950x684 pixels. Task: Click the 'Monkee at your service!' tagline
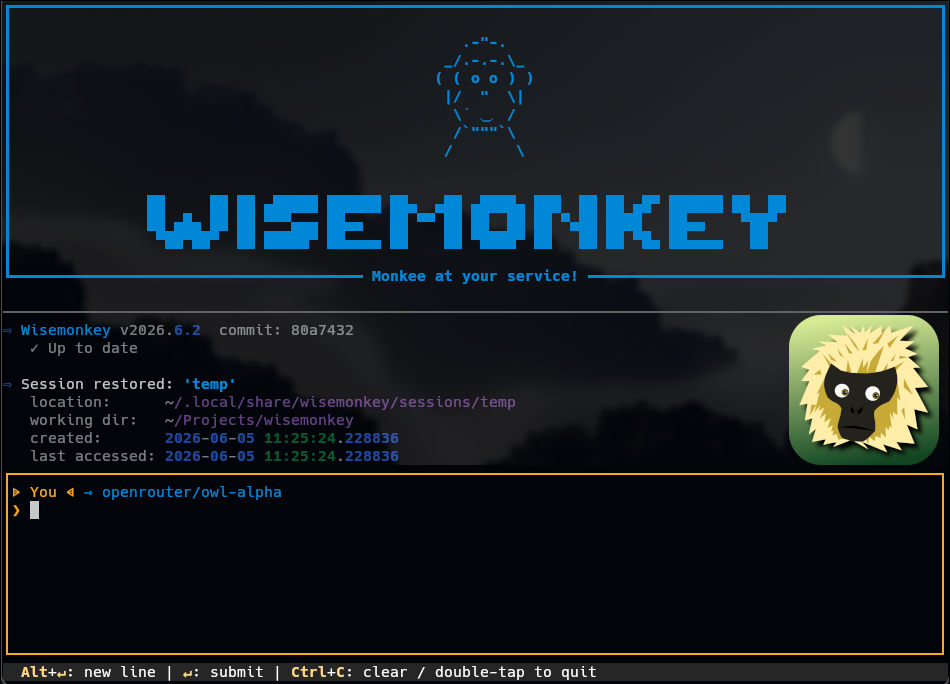click(474, 276)
